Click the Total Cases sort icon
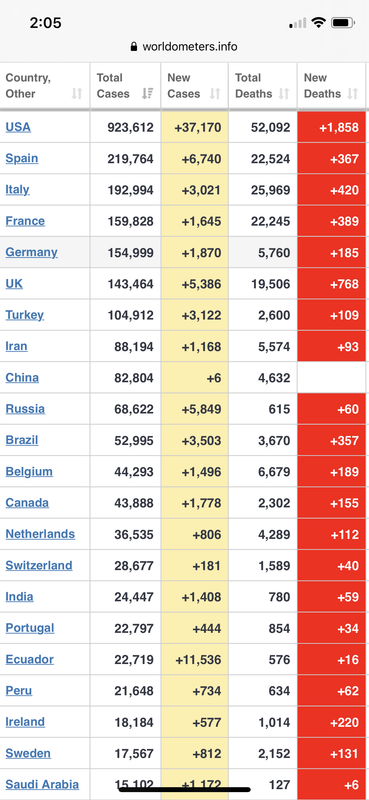This screenshot has width=369, height=800. (147, 94)
